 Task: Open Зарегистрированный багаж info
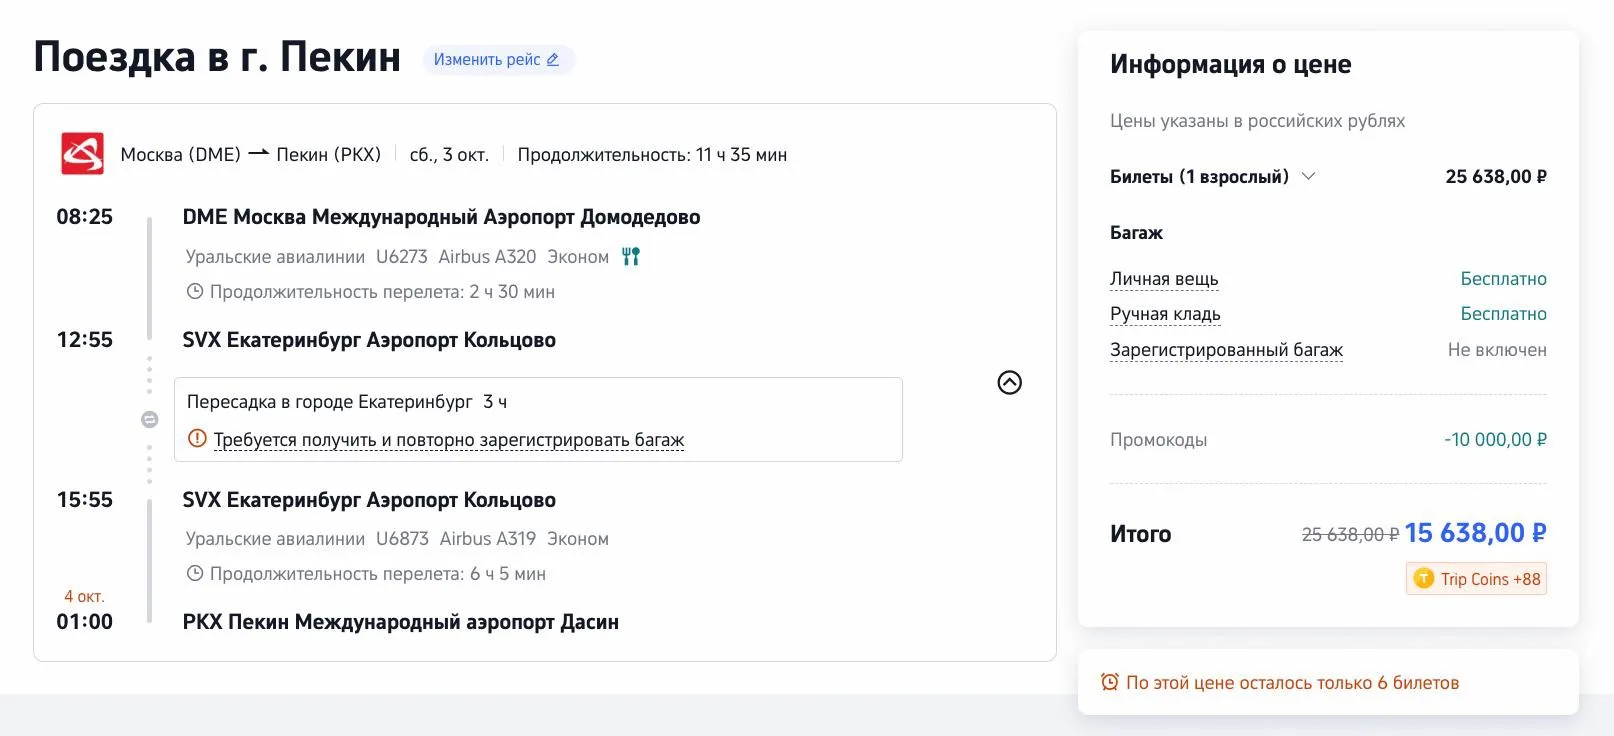[x=1226, y=350]
